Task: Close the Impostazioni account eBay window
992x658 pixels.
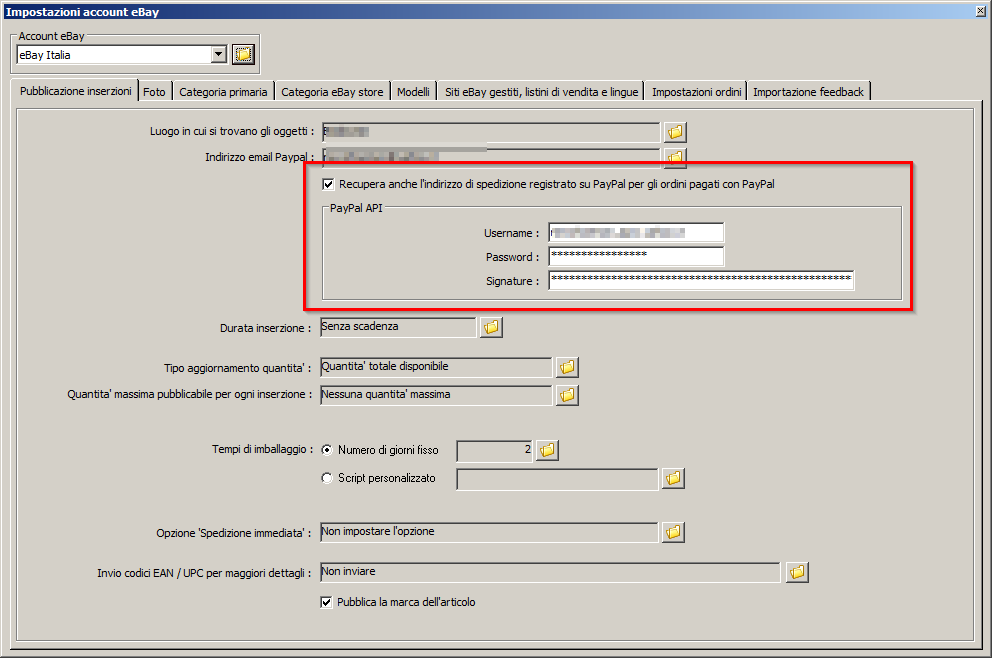Action: (x=981, y=11)
